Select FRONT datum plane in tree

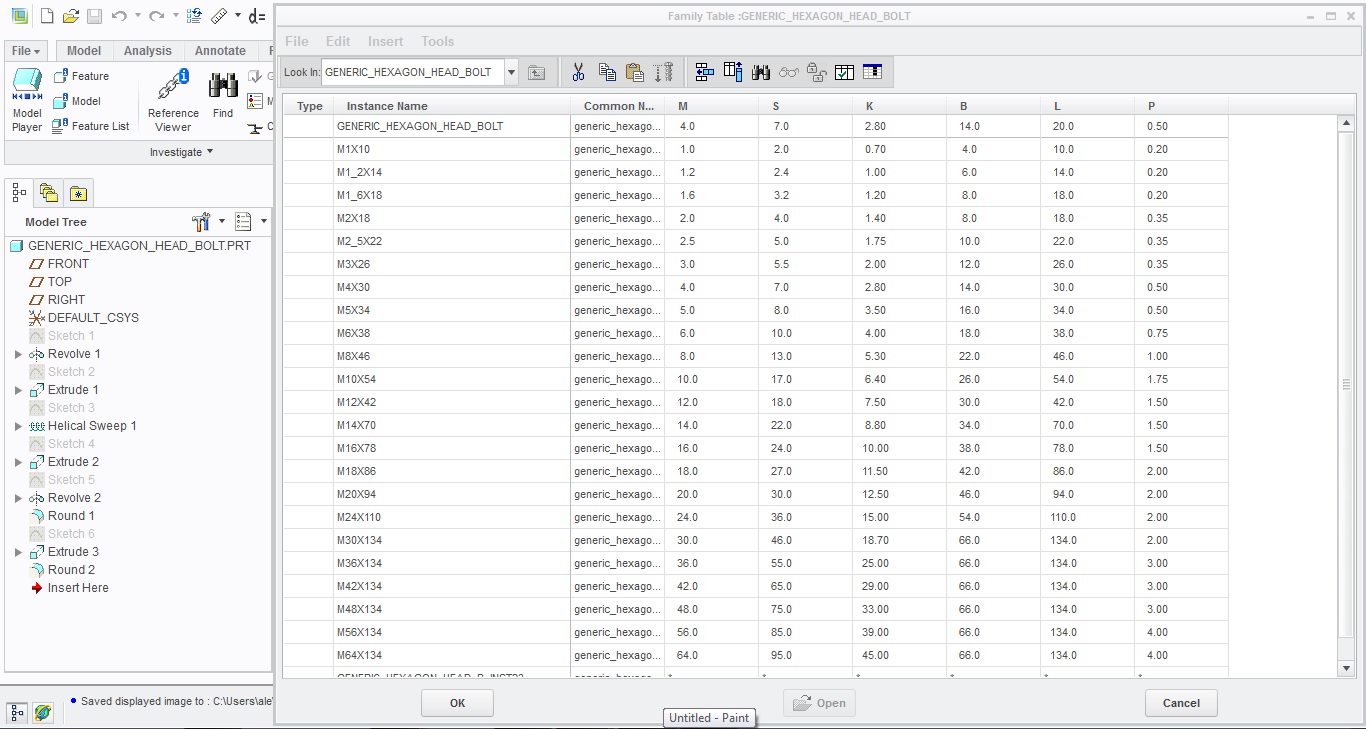[x=59, y=264]
